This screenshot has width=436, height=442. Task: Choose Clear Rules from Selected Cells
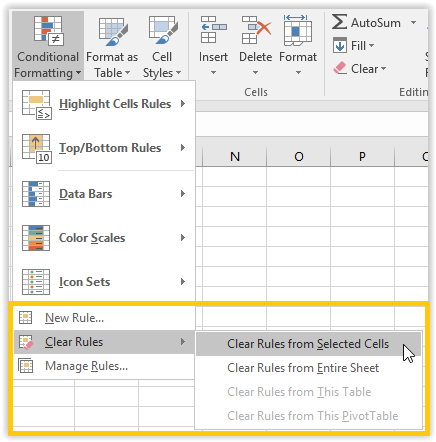(x=308, y=344)
